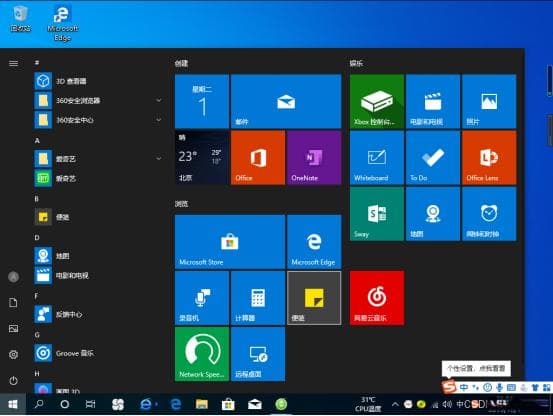
Task: Open the 电影和电视 tile in 娱乐 group
Action: (433, 102)
